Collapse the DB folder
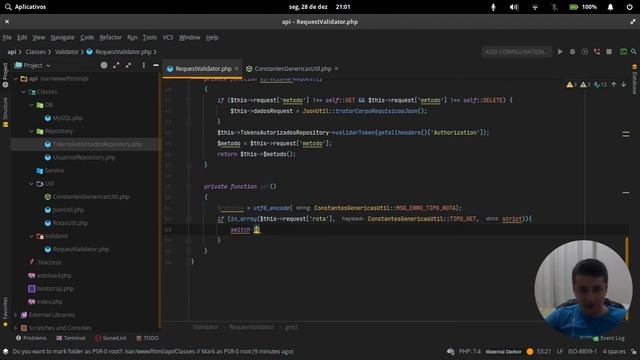 click(x=31, y=105)
